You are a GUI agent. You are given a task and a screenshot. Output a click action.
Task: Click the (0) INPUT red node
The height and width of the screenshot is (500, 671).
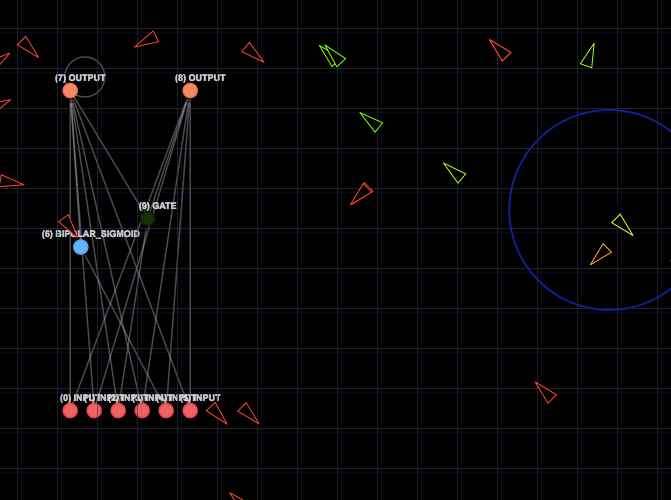(x=70, y=411)
